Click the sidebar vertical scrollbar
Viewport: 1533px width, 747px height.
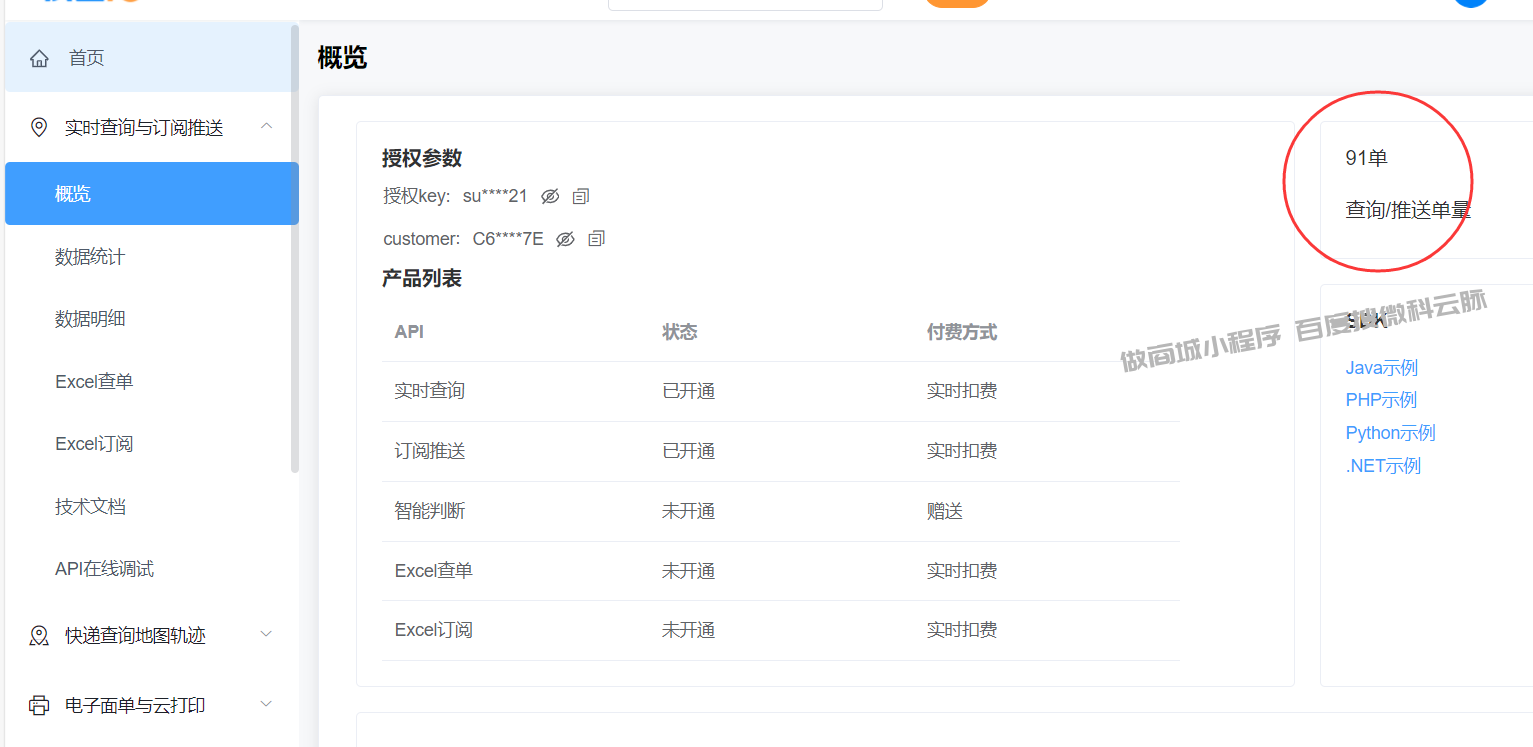[x=295, y=248]
